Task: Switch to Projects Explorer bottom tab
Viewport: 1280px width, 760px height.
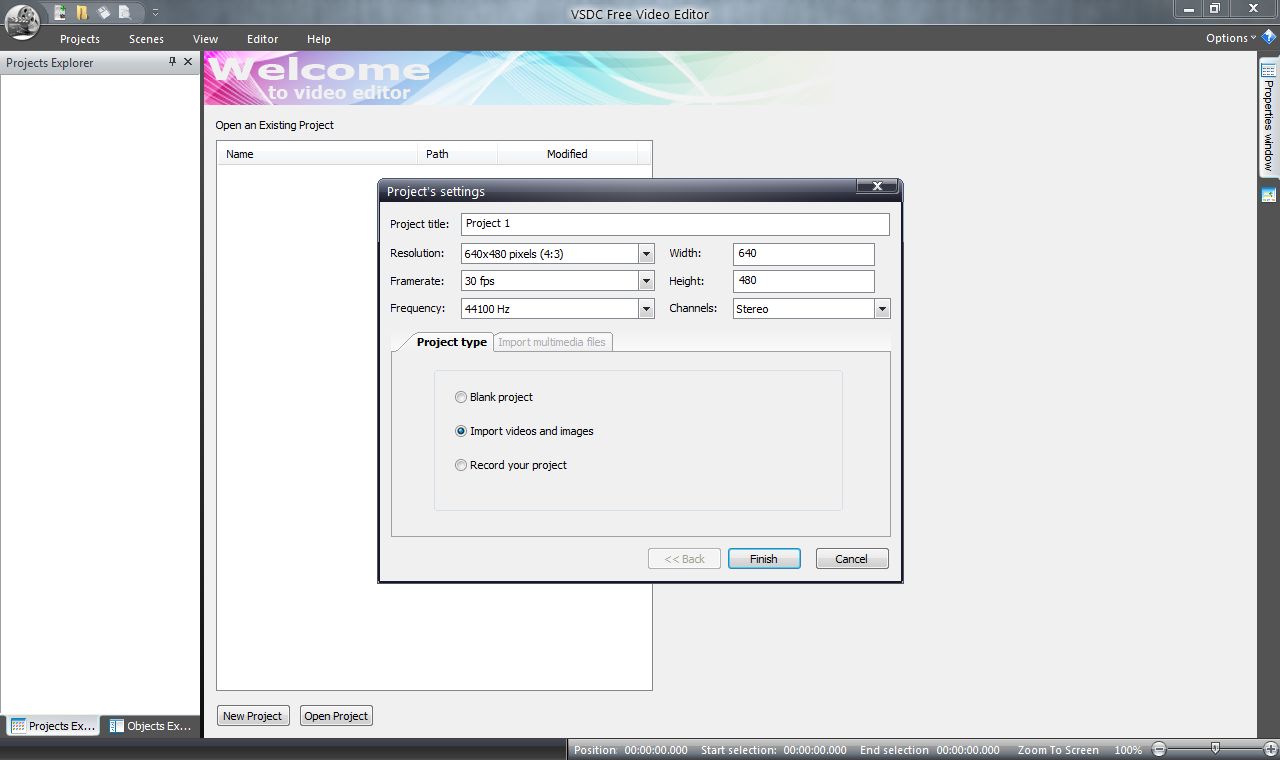Action: 53,726
